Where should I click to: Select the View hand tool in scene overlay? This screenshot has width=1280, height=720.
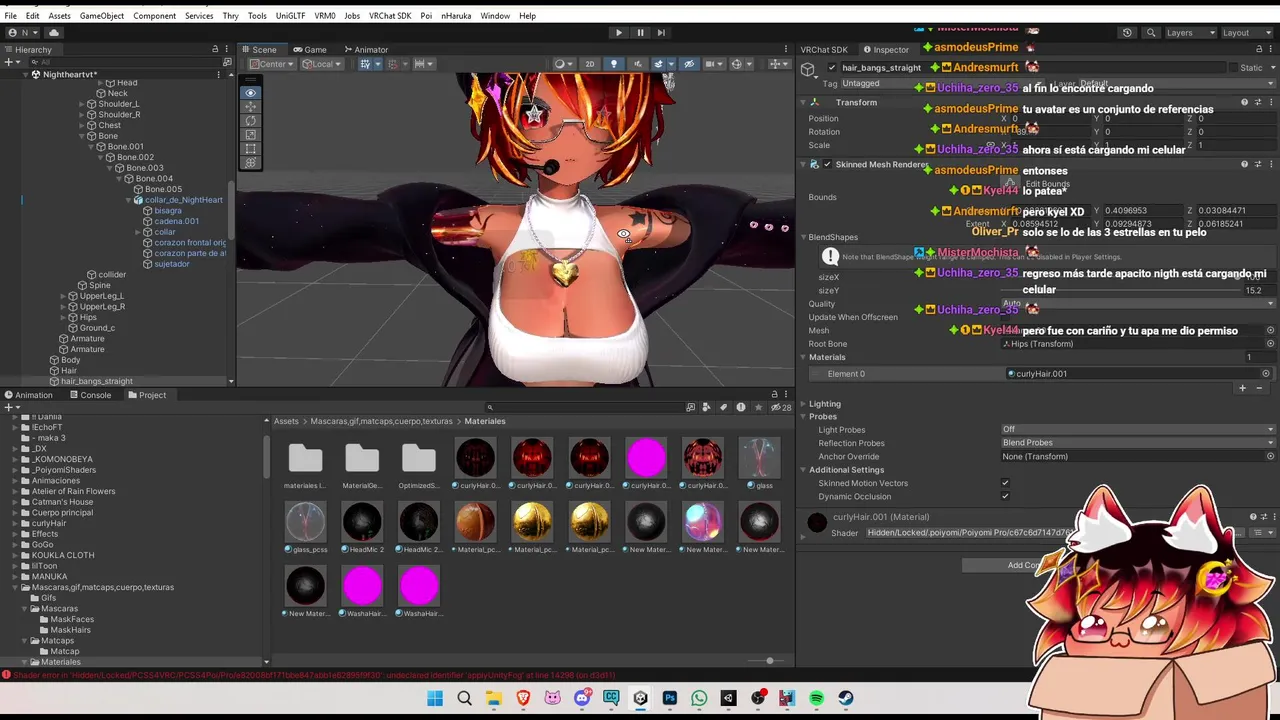click(250, 93)
